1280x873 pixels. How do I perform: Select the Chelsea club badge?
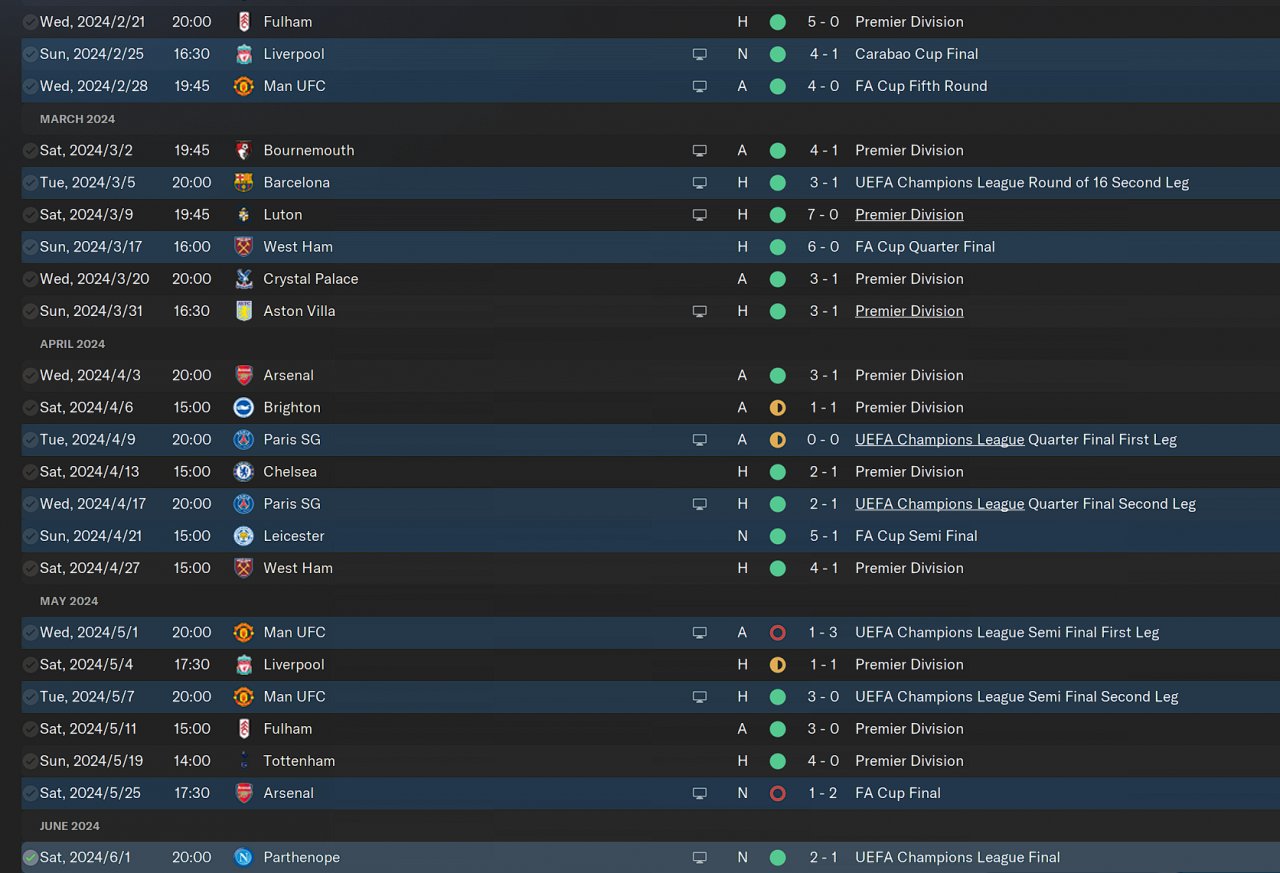tap(243, 471)
